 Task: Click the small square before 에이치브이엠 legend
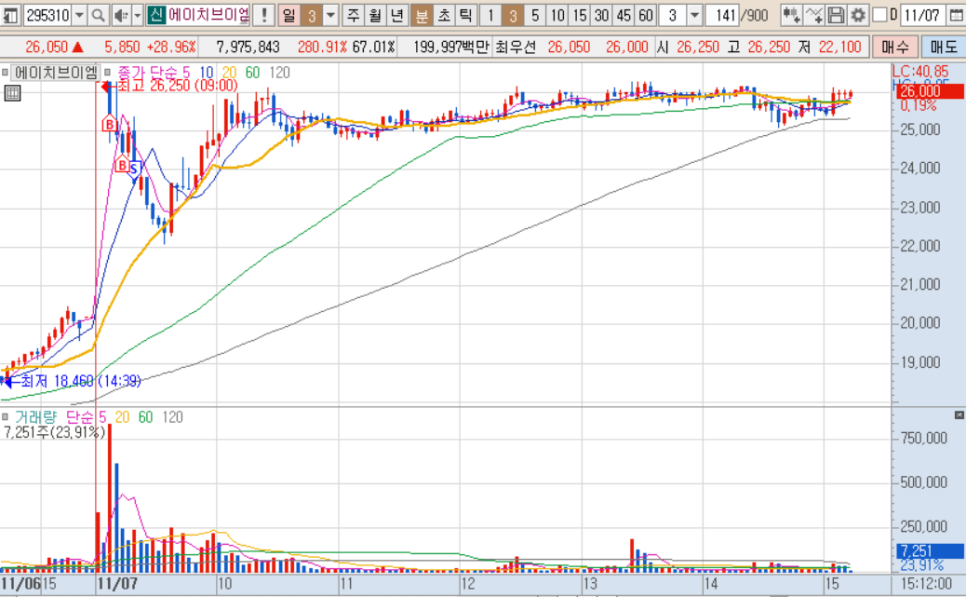point(5,73)
